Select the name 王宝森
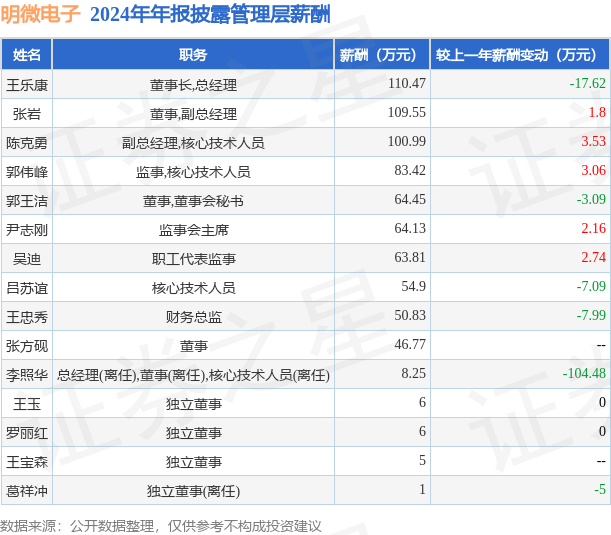This screenshot has height=535, width=611. click(x=26, y=462)
